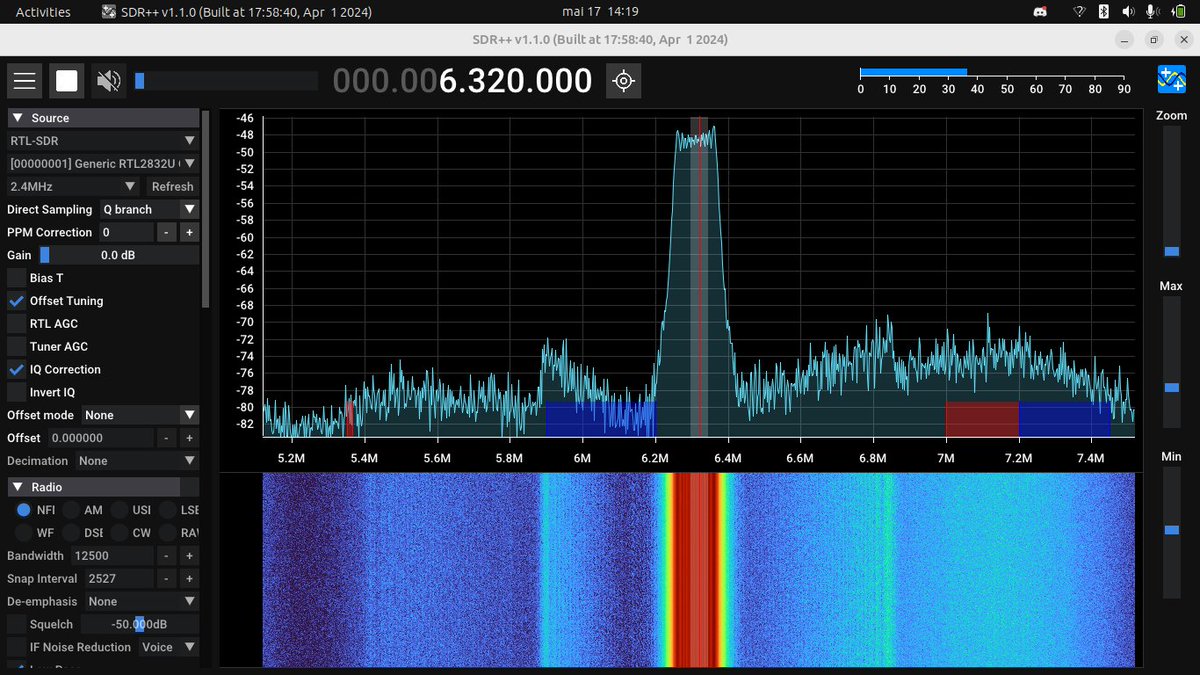Increase PPM Correction with plus button
This screenshot has height=675, width=1200.
[x=189, y=232]
